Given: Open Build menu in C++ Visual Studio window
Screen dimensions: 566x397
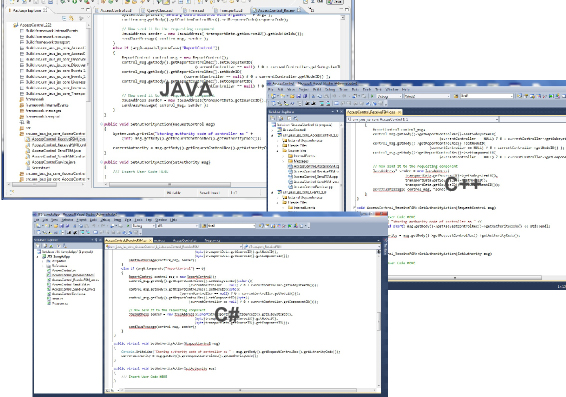Looking at the screenshot, I should [x=317, y=89].
